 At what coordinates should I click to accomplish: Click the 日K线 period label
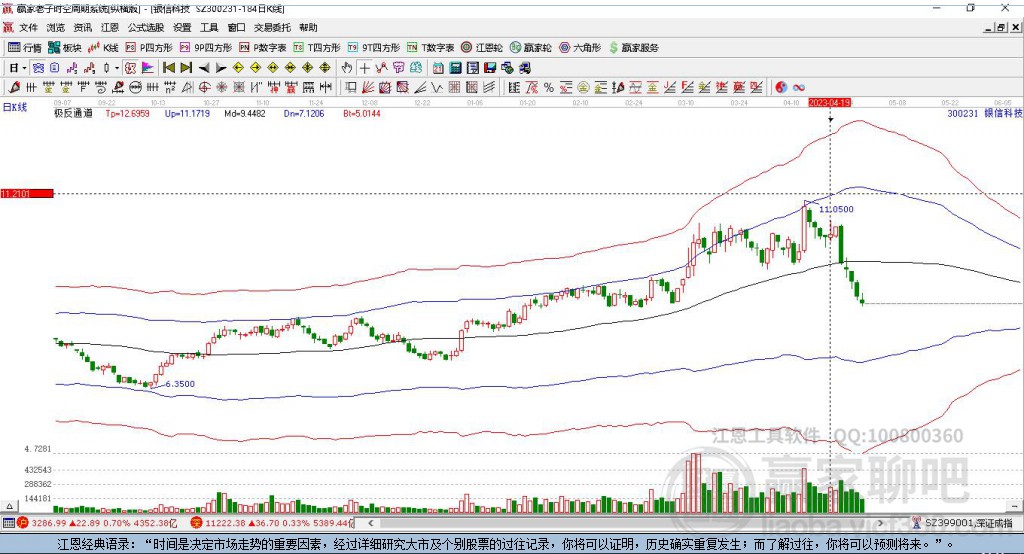coord(15,107)
